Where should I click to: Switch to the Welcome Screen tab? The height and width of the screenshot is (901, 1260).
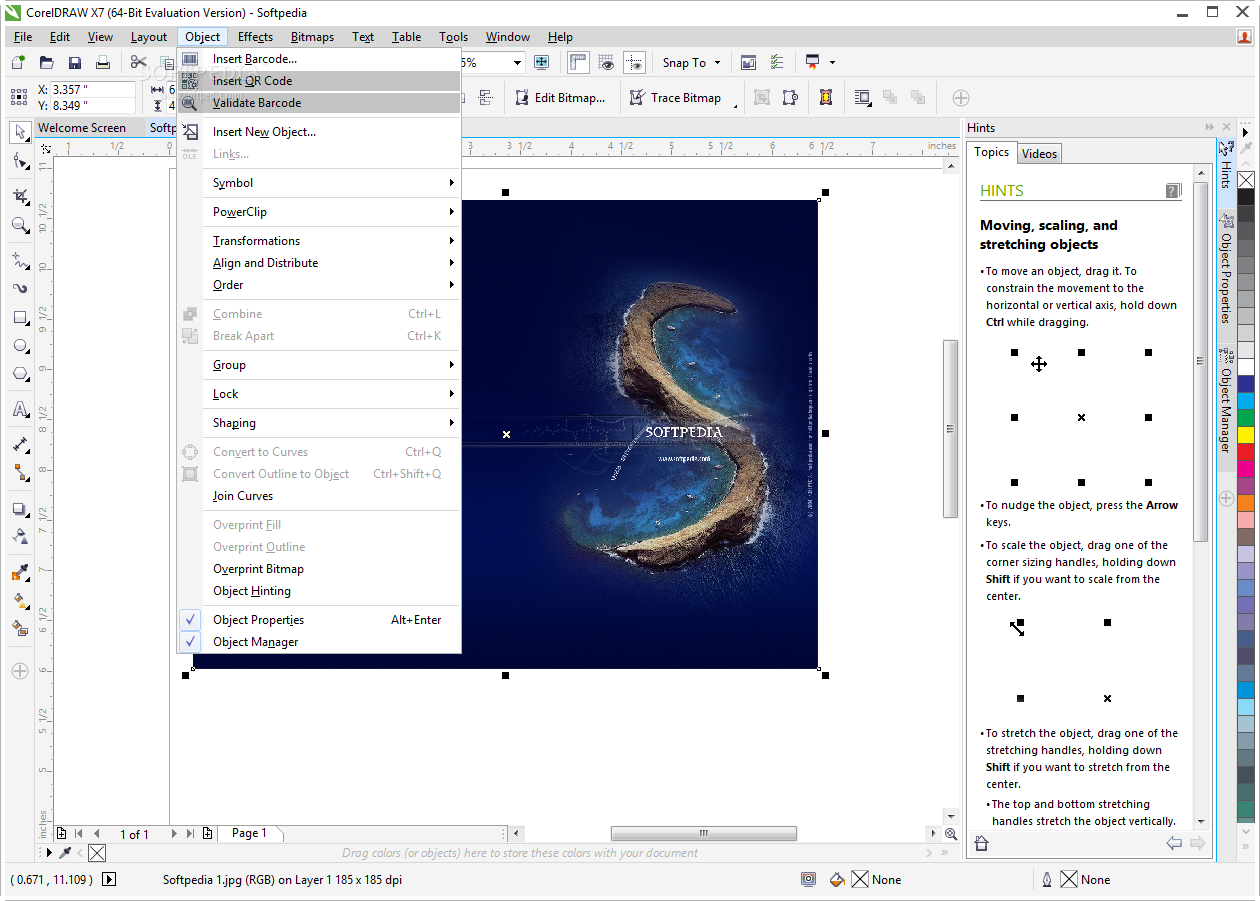81,128
